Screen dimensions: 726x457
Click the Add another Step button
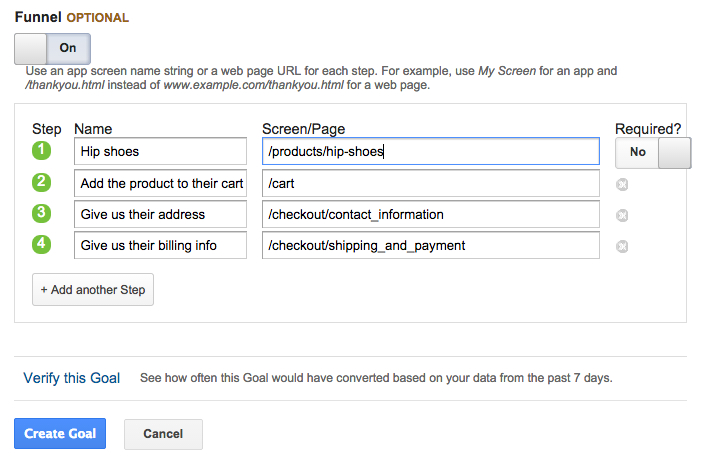(93, 290)
